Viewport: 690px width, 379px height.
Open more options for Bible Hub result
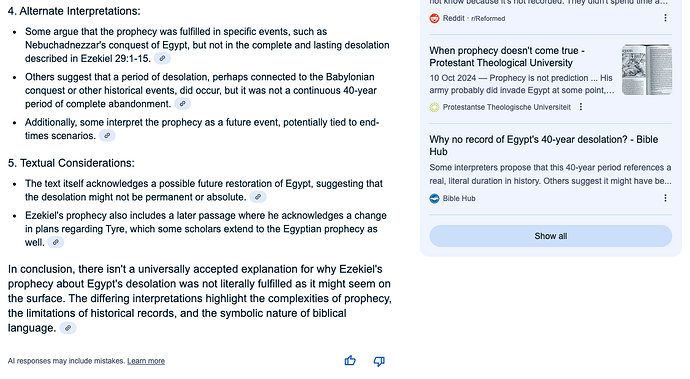pyautogui.click(x=665, y=199)
